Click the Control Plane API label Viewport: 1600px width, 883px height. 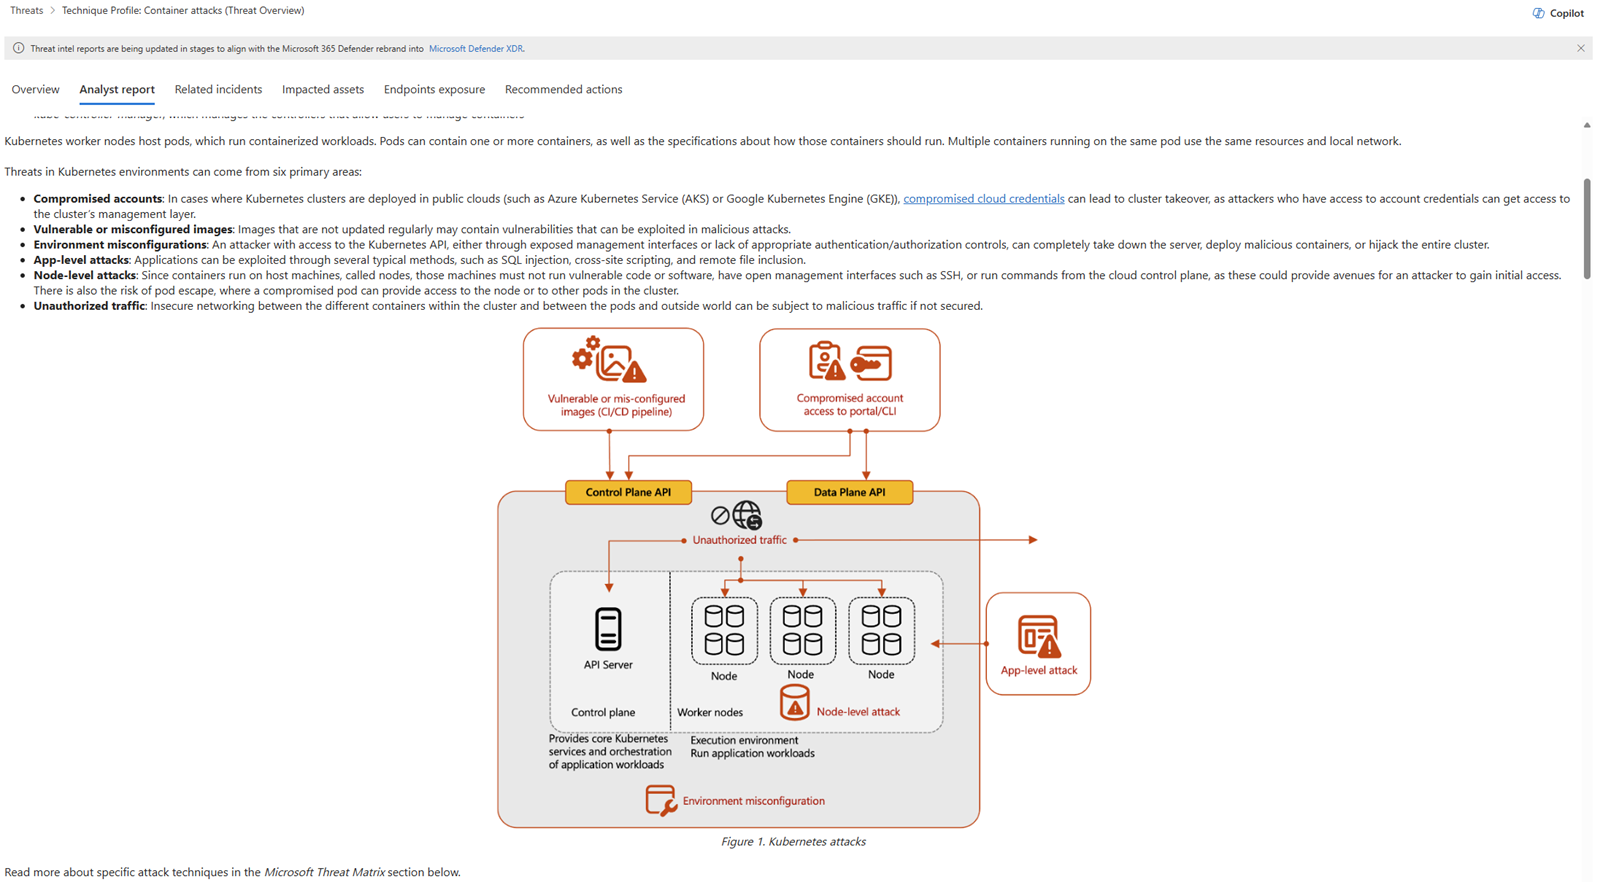pyautogui.click(x=628, y=492)
